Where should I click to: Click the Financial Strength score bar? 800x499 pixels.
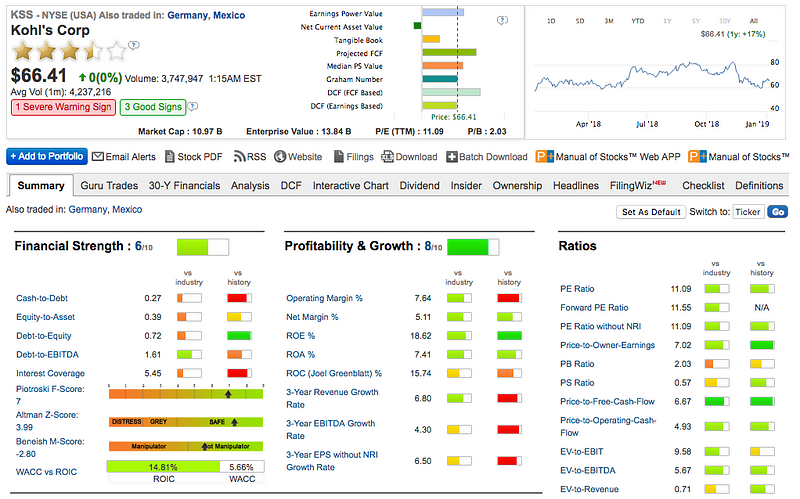[x=203, y=247]
